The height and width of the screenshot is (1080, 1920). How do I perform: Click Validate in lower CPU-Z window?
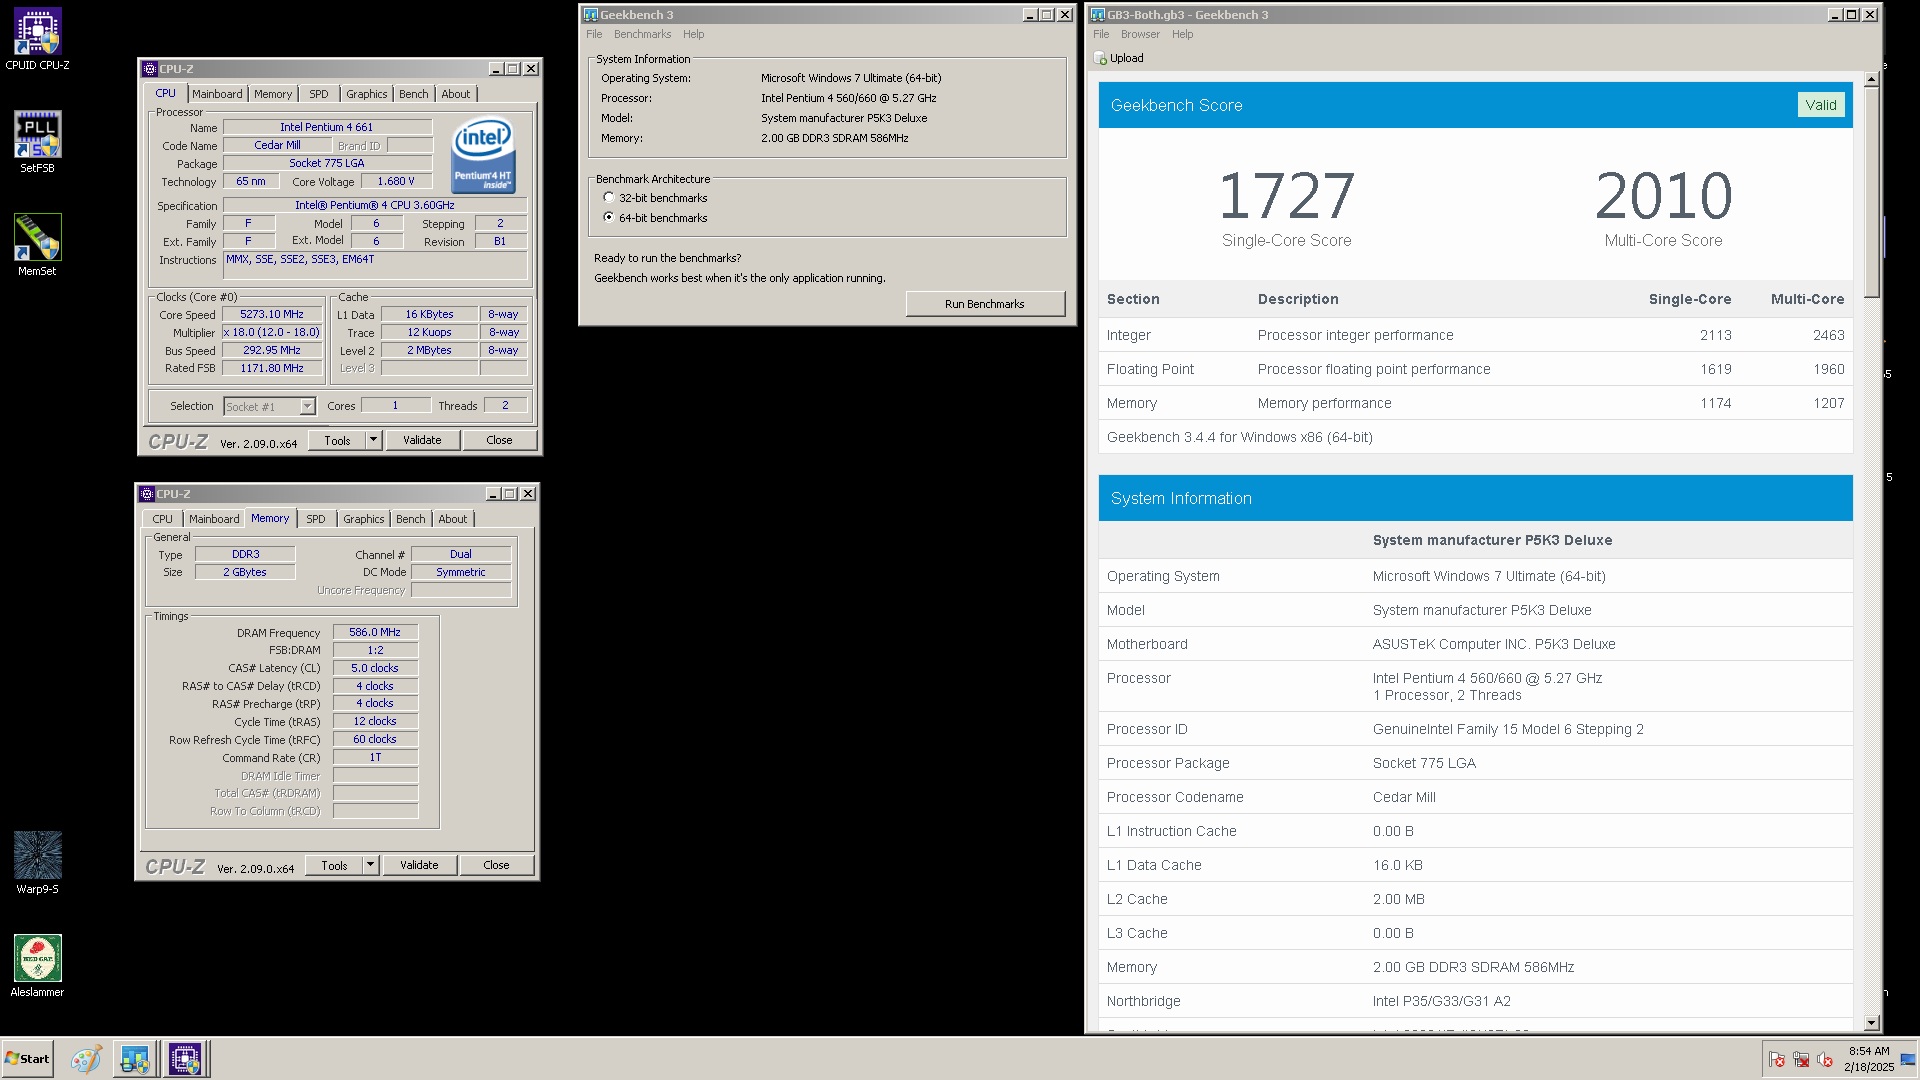[x=419, y=865]
